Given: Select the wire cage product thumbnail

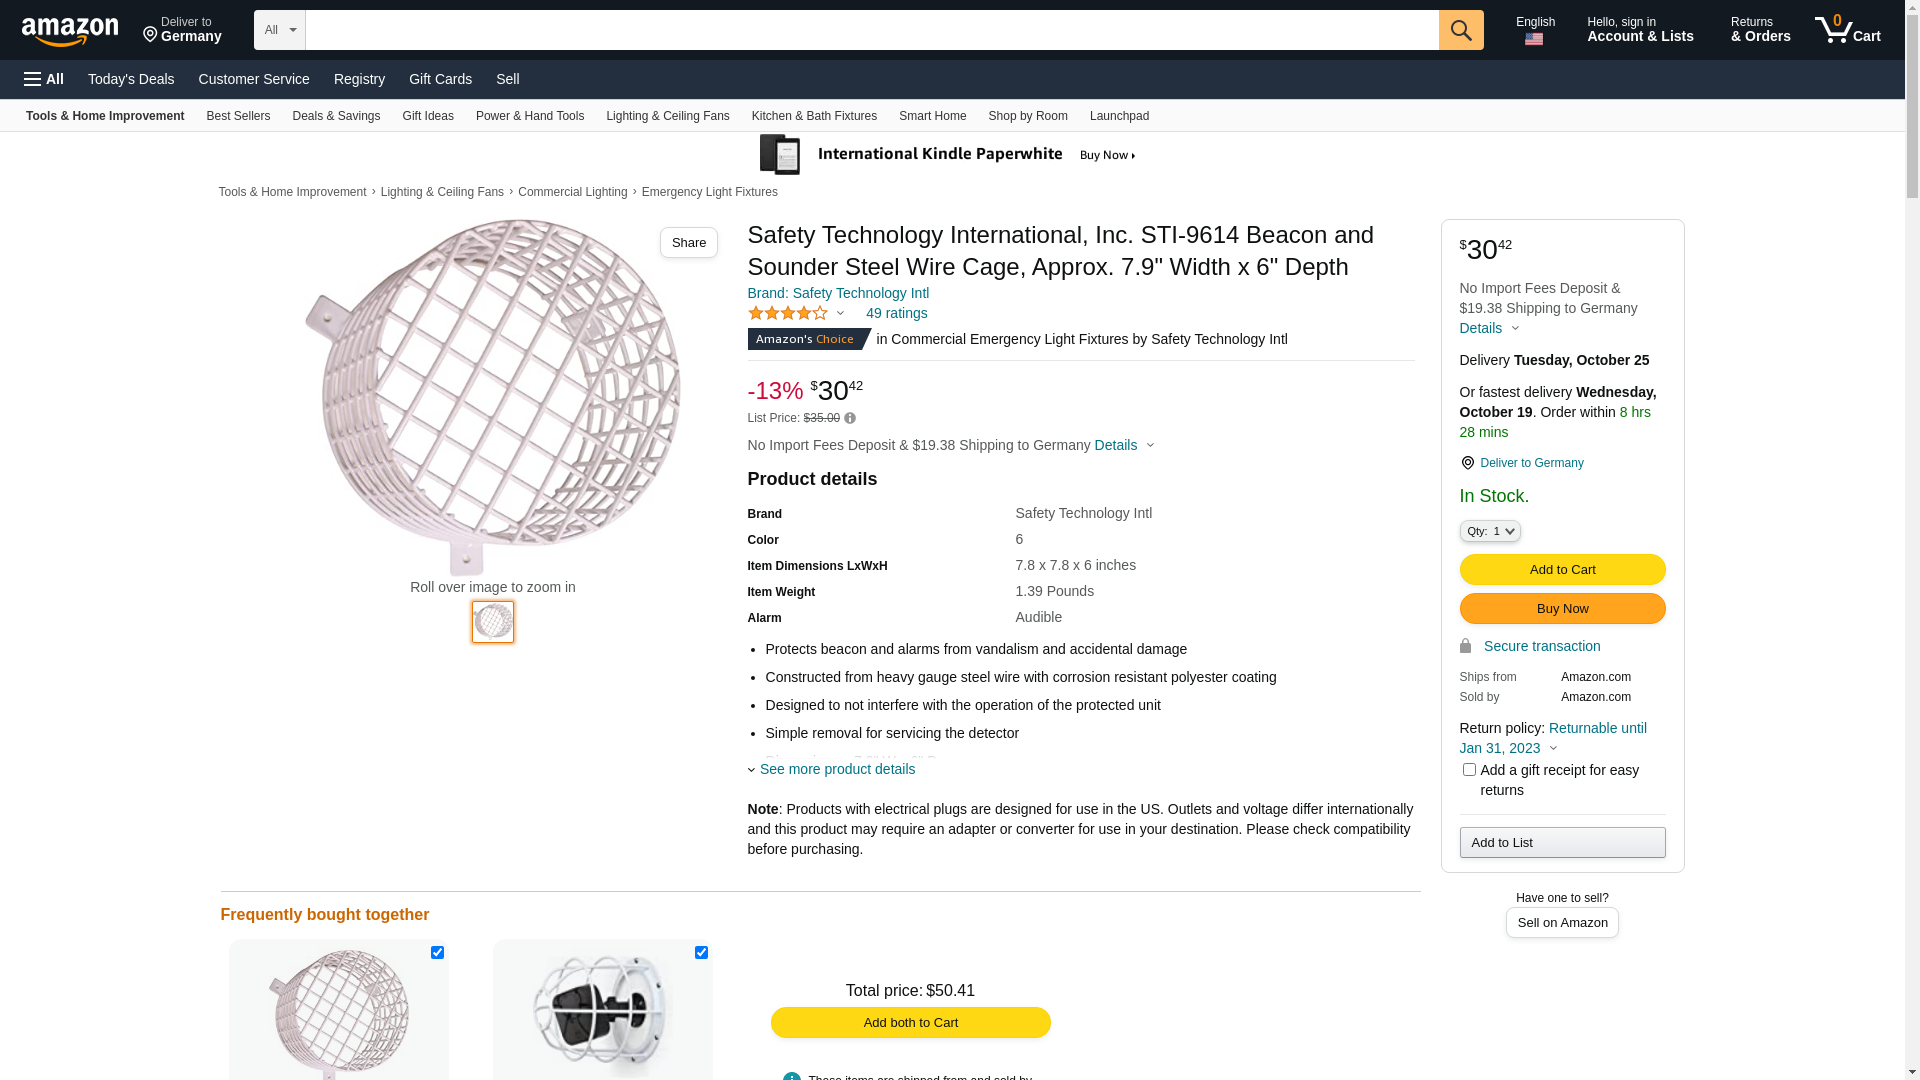Looking at the screenshot, I should (x=493, y=622).
